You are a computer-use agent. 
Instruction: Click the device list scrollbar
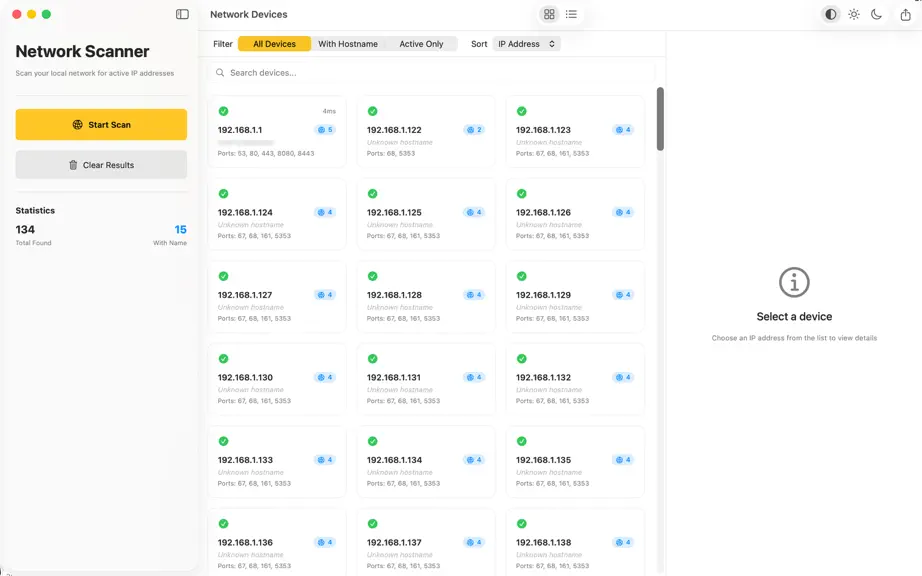tap(660, 119)
